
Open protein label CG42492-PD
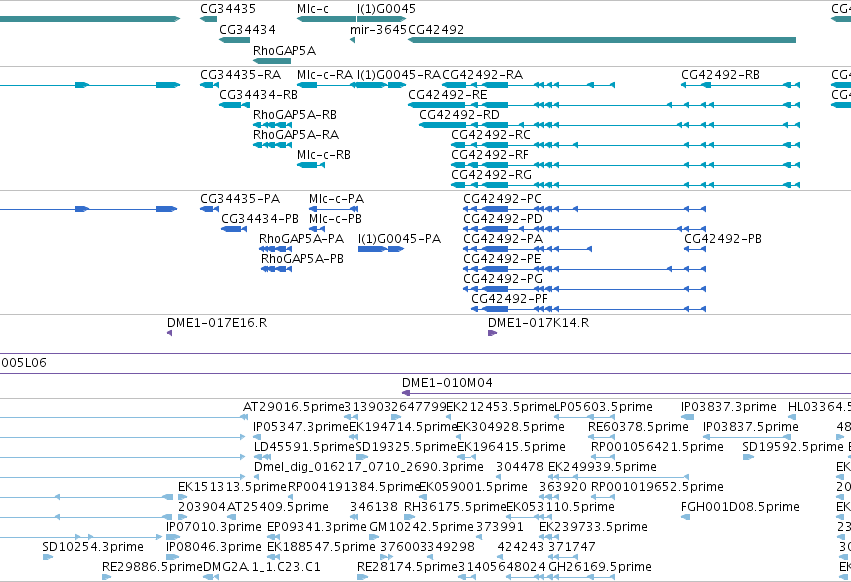pyautogui.click(x=503, y=219)
